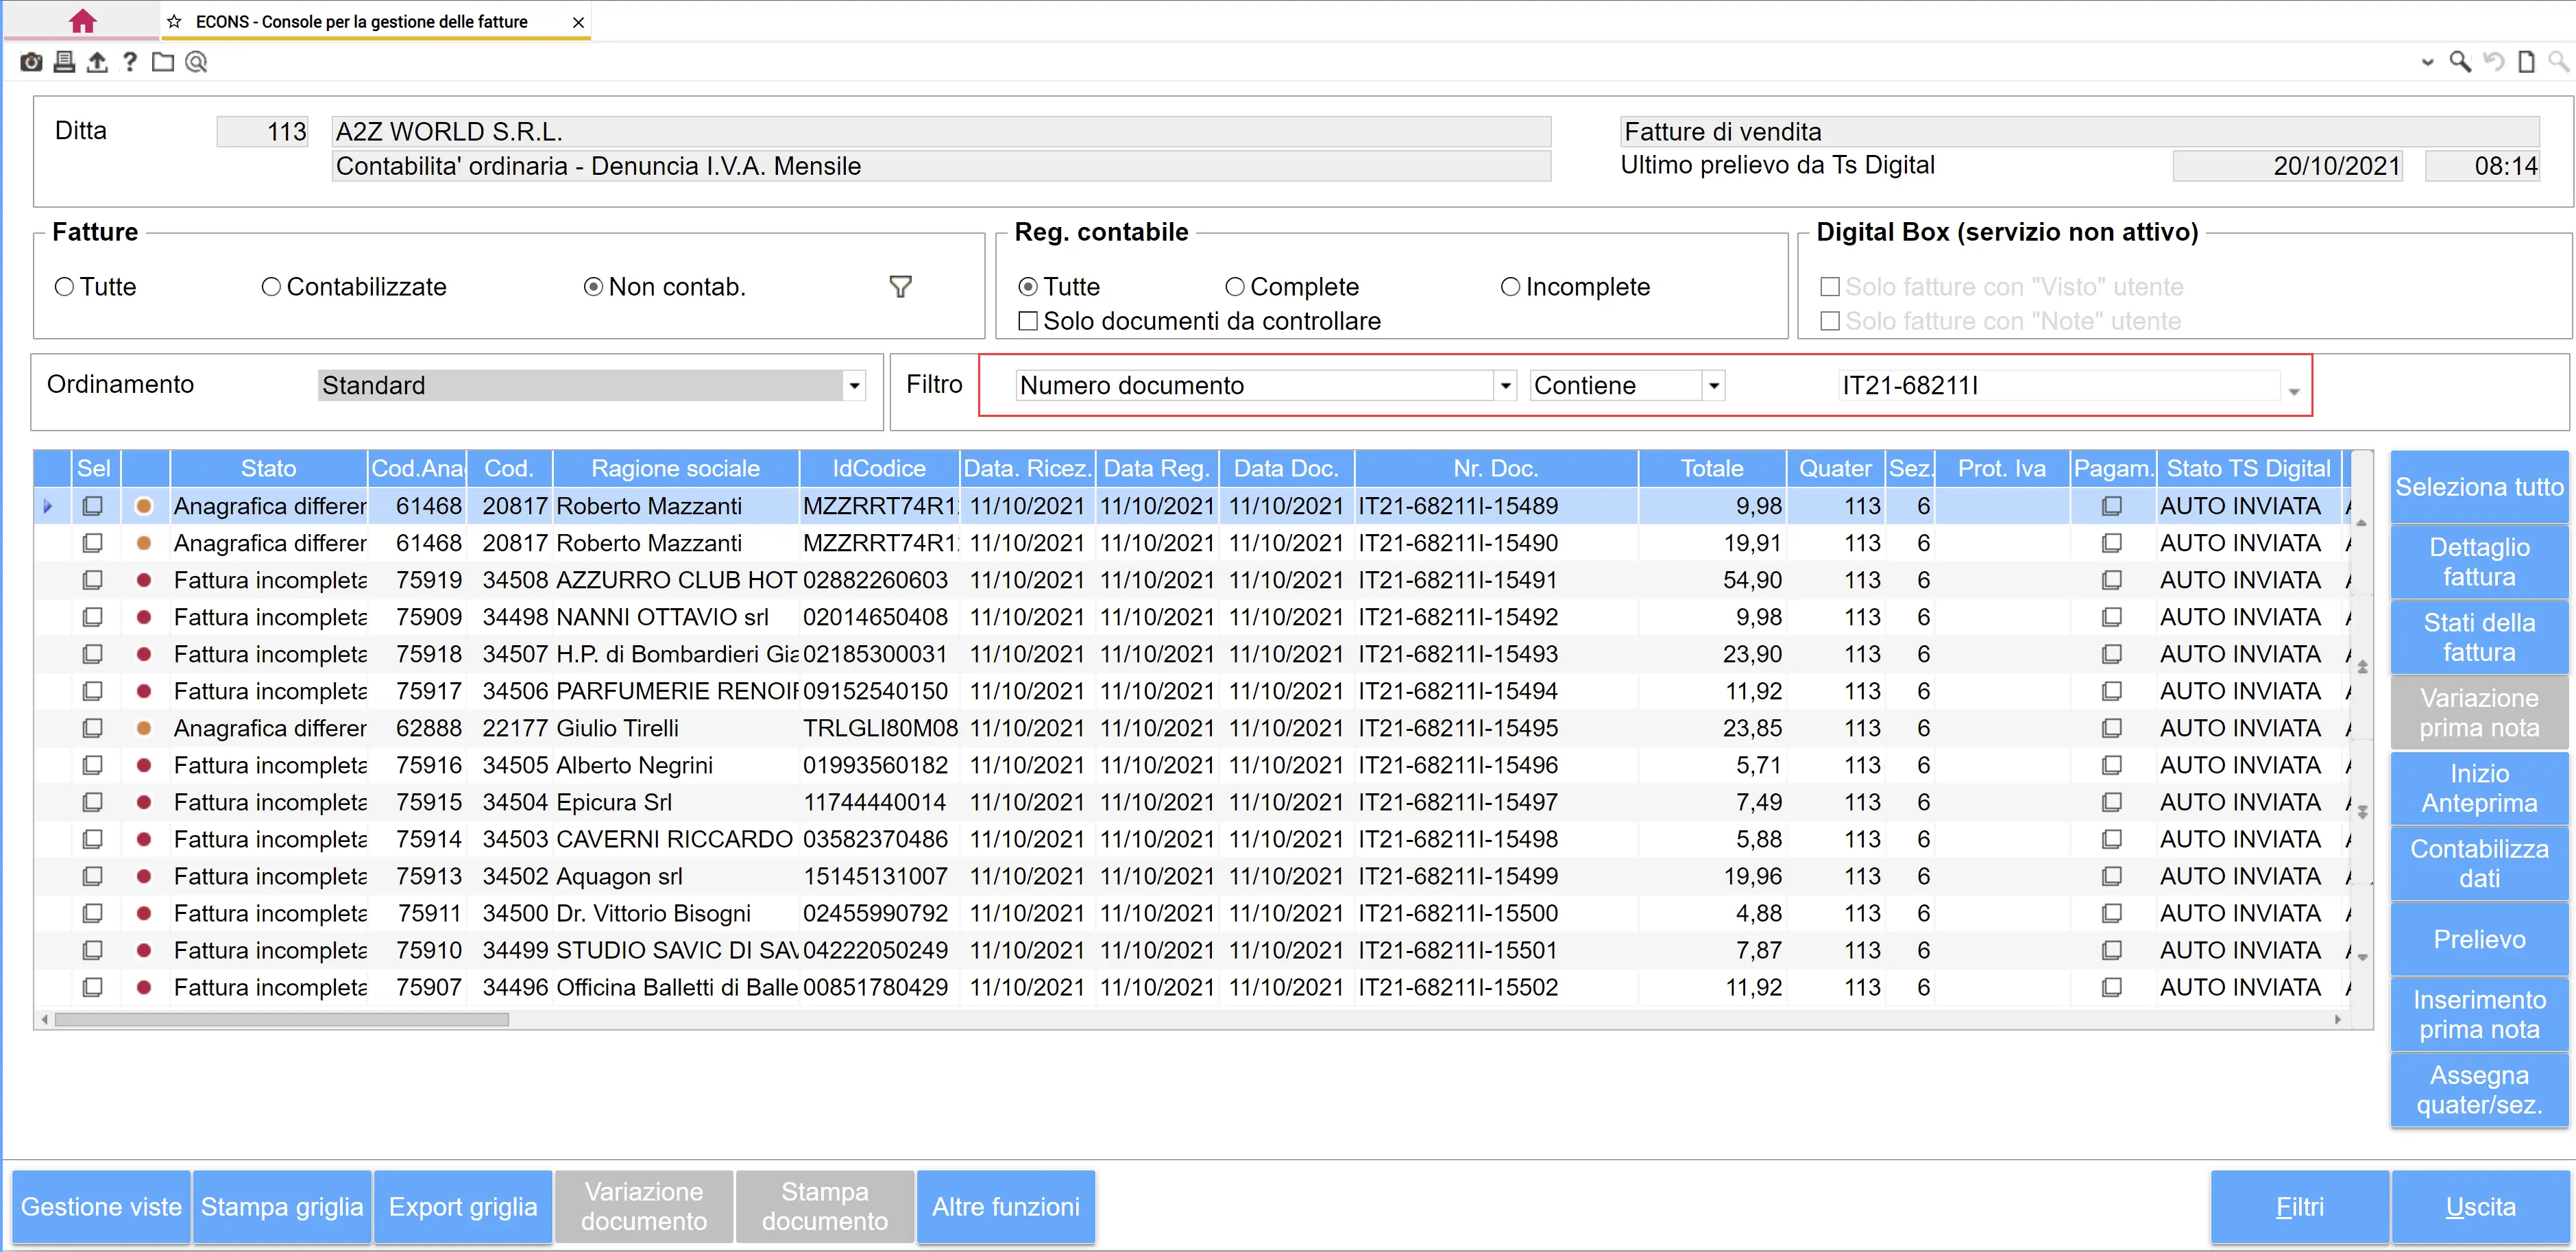Go to the home tab icon

(x=82, y=21)
